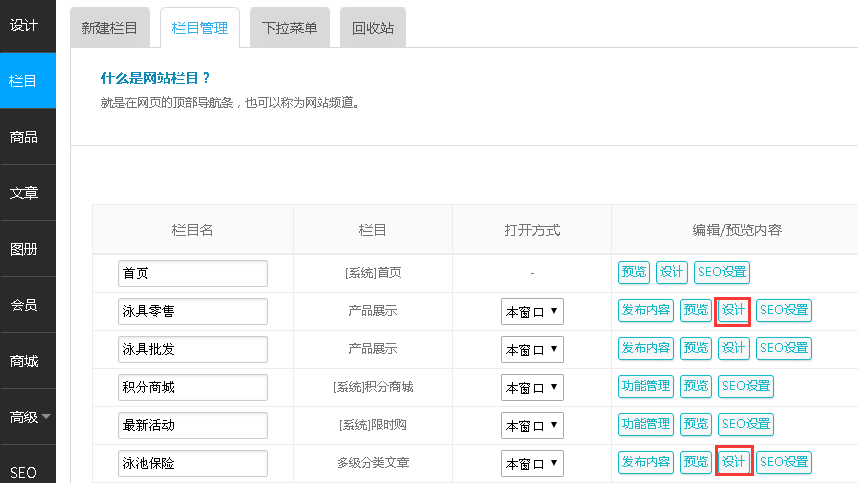
Task: Open 打开方式 dropdown for 泳池保险
Action: click(x=532, y=463)
